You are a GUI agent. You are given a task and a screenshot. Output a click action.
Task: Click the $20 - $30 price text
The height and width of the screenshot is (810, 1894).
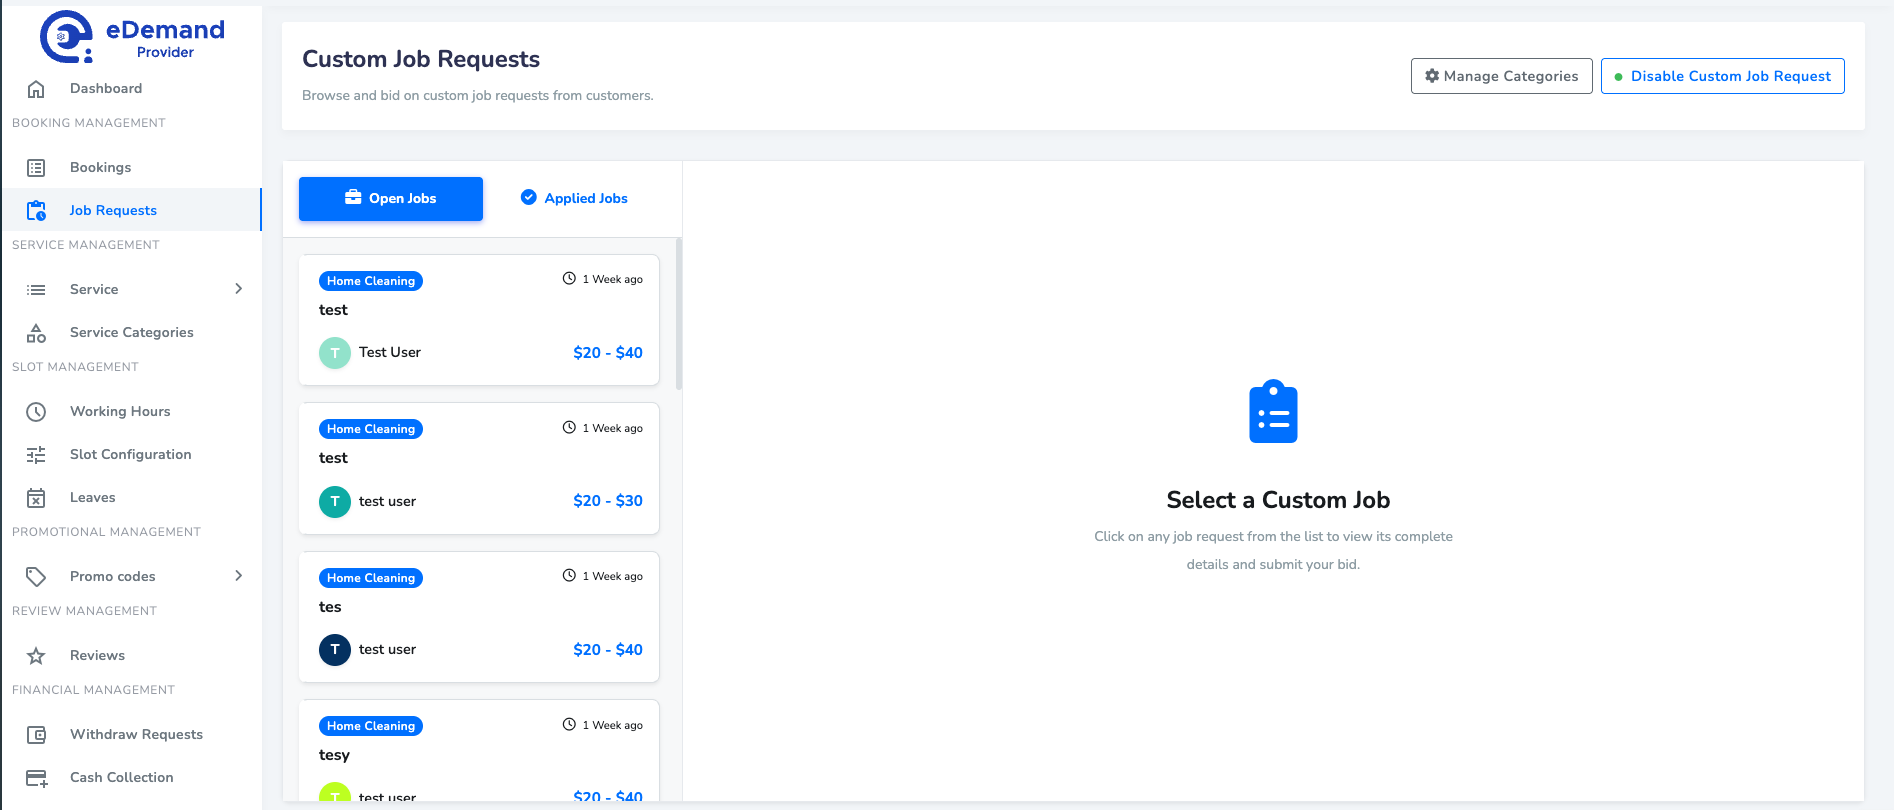[x=608, y=501]
